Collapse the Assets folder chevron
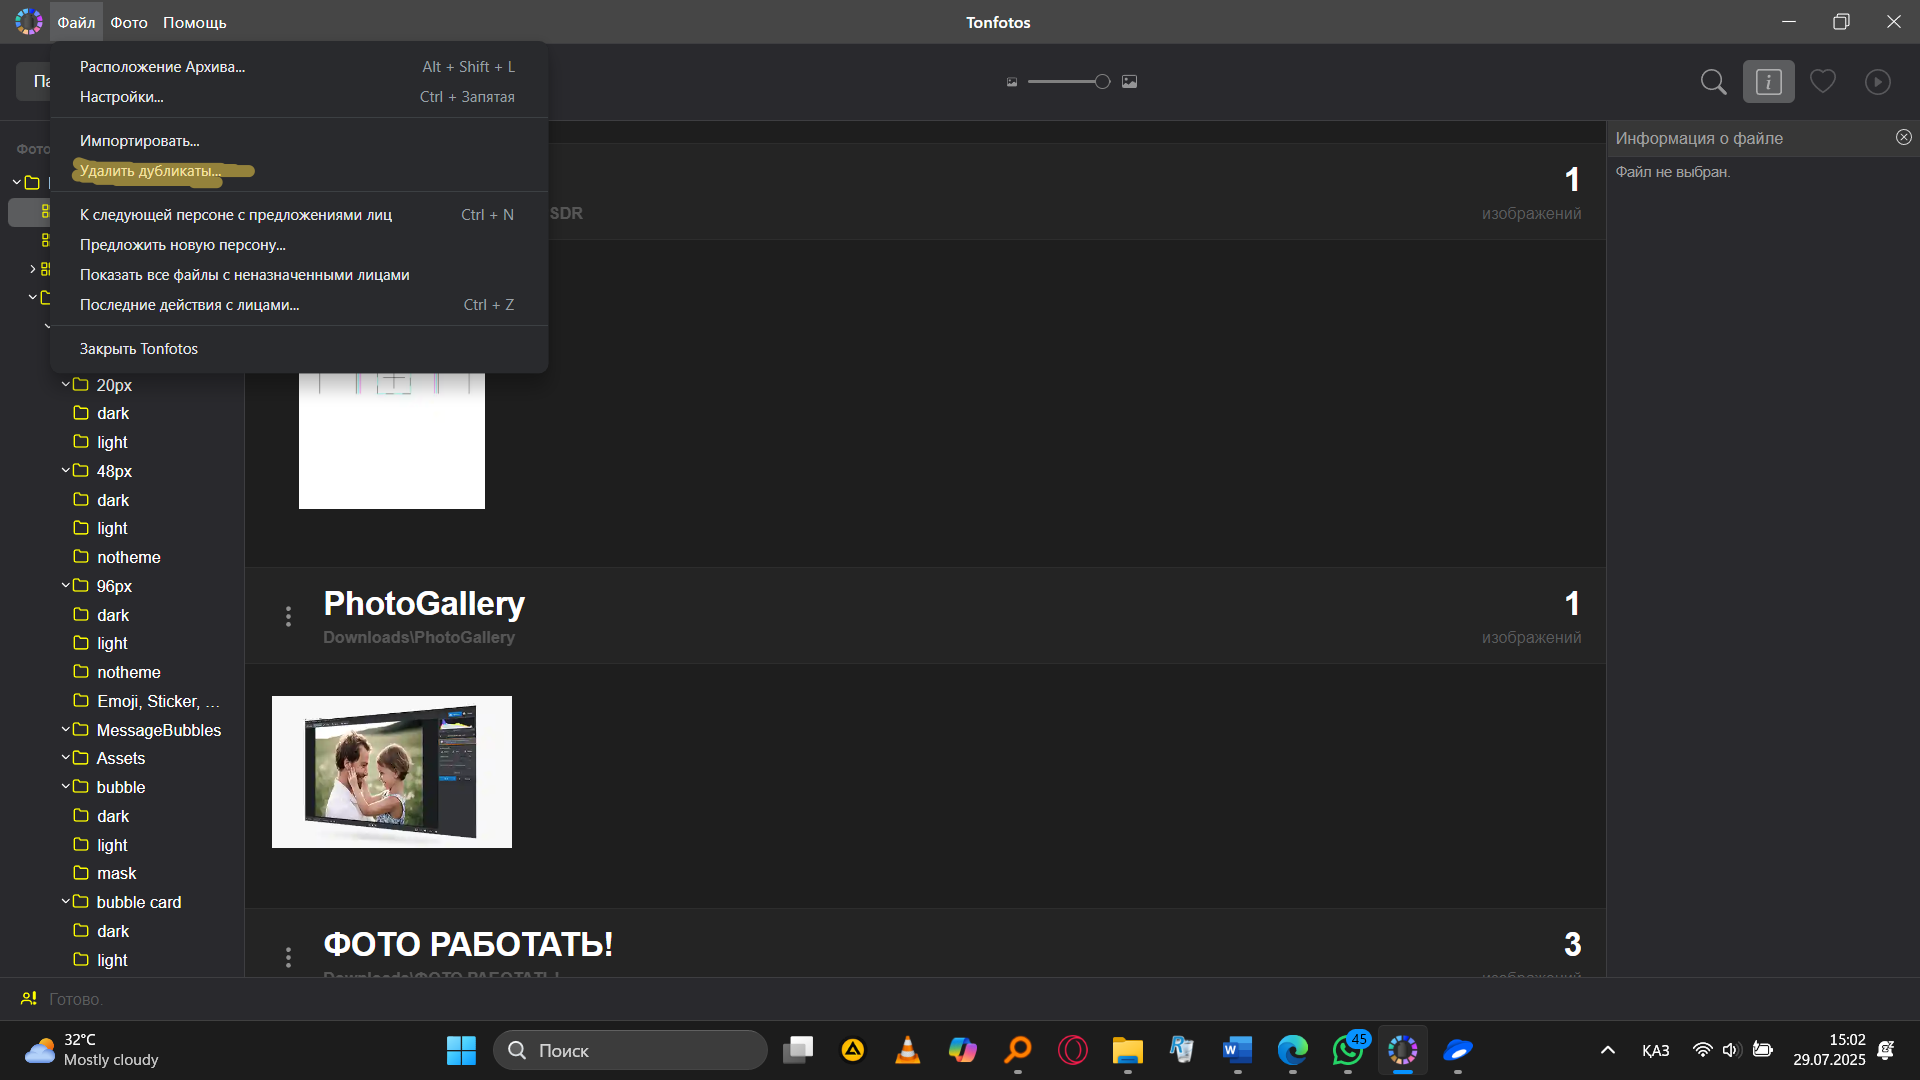Screen dimensions: 1920x1080 click(65, 758)
